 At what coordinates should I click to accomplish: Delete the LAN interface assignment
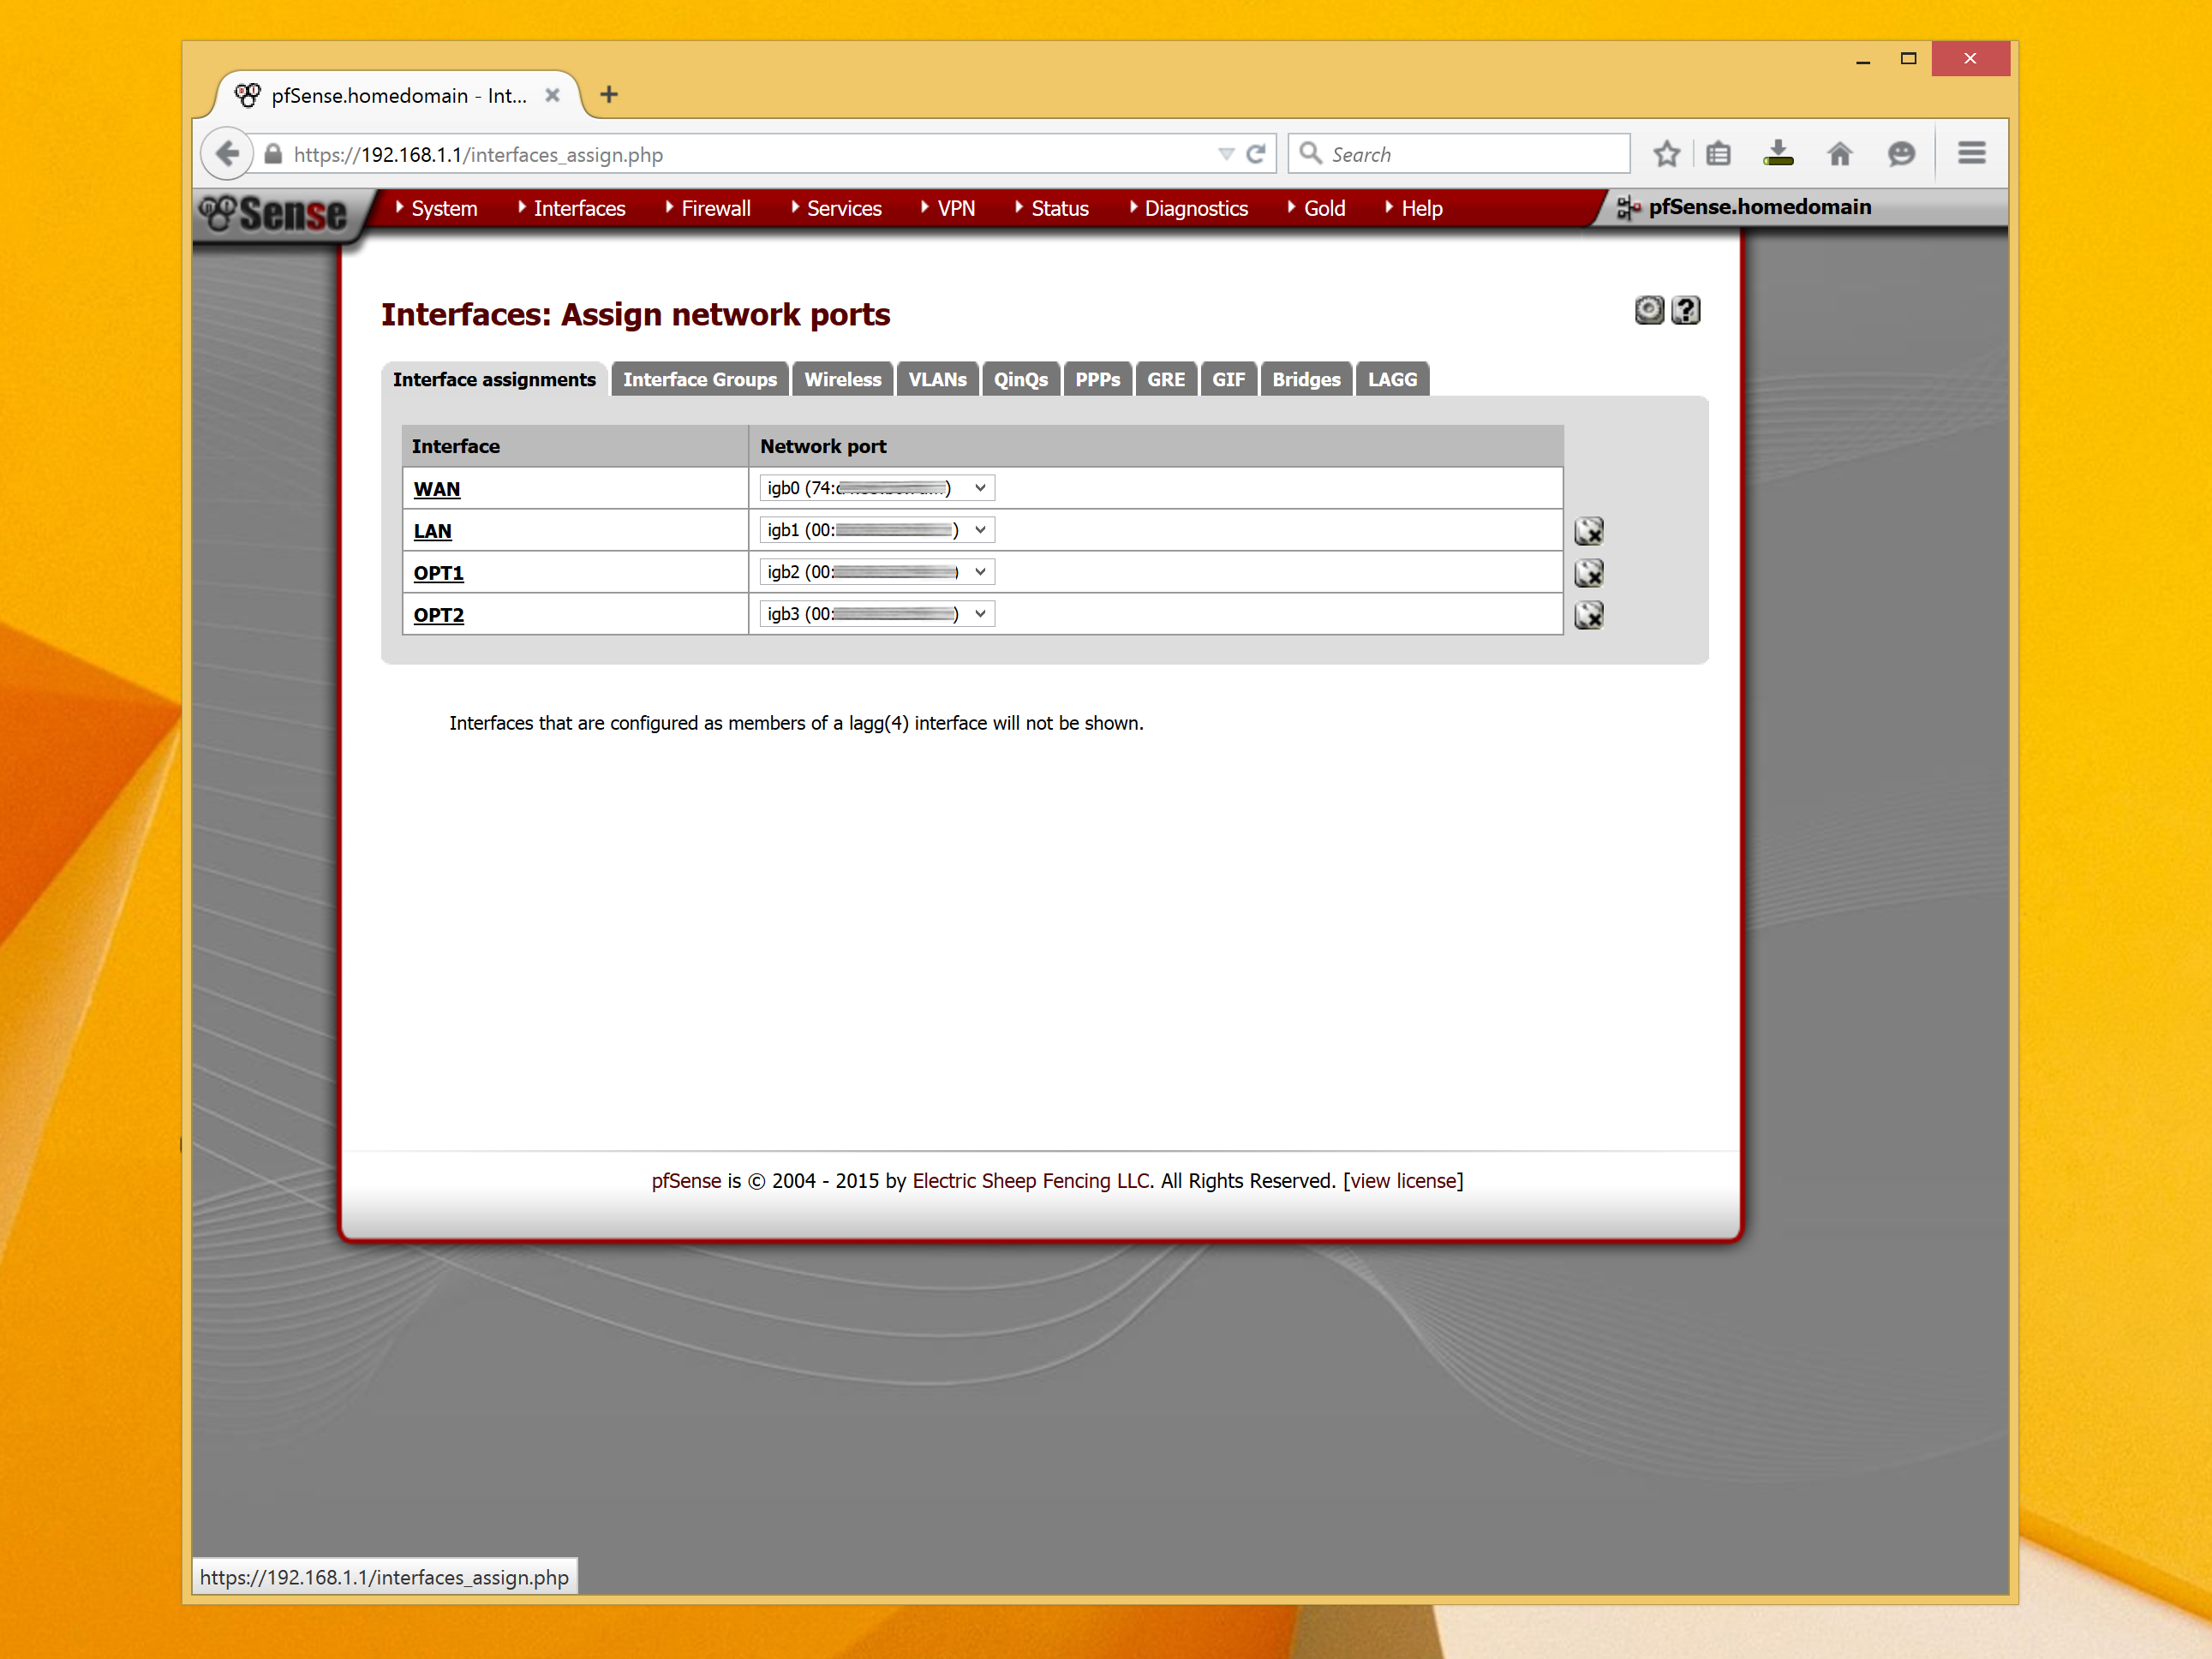tap(1589, 531)
